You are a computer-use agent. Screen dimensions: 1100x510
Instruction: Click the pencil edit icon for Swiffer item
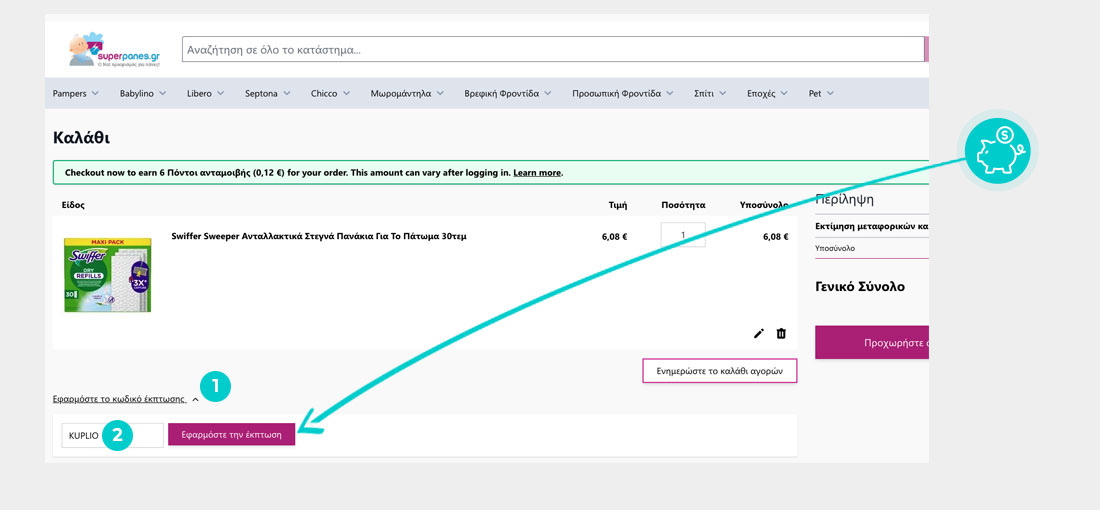[759, 333]
